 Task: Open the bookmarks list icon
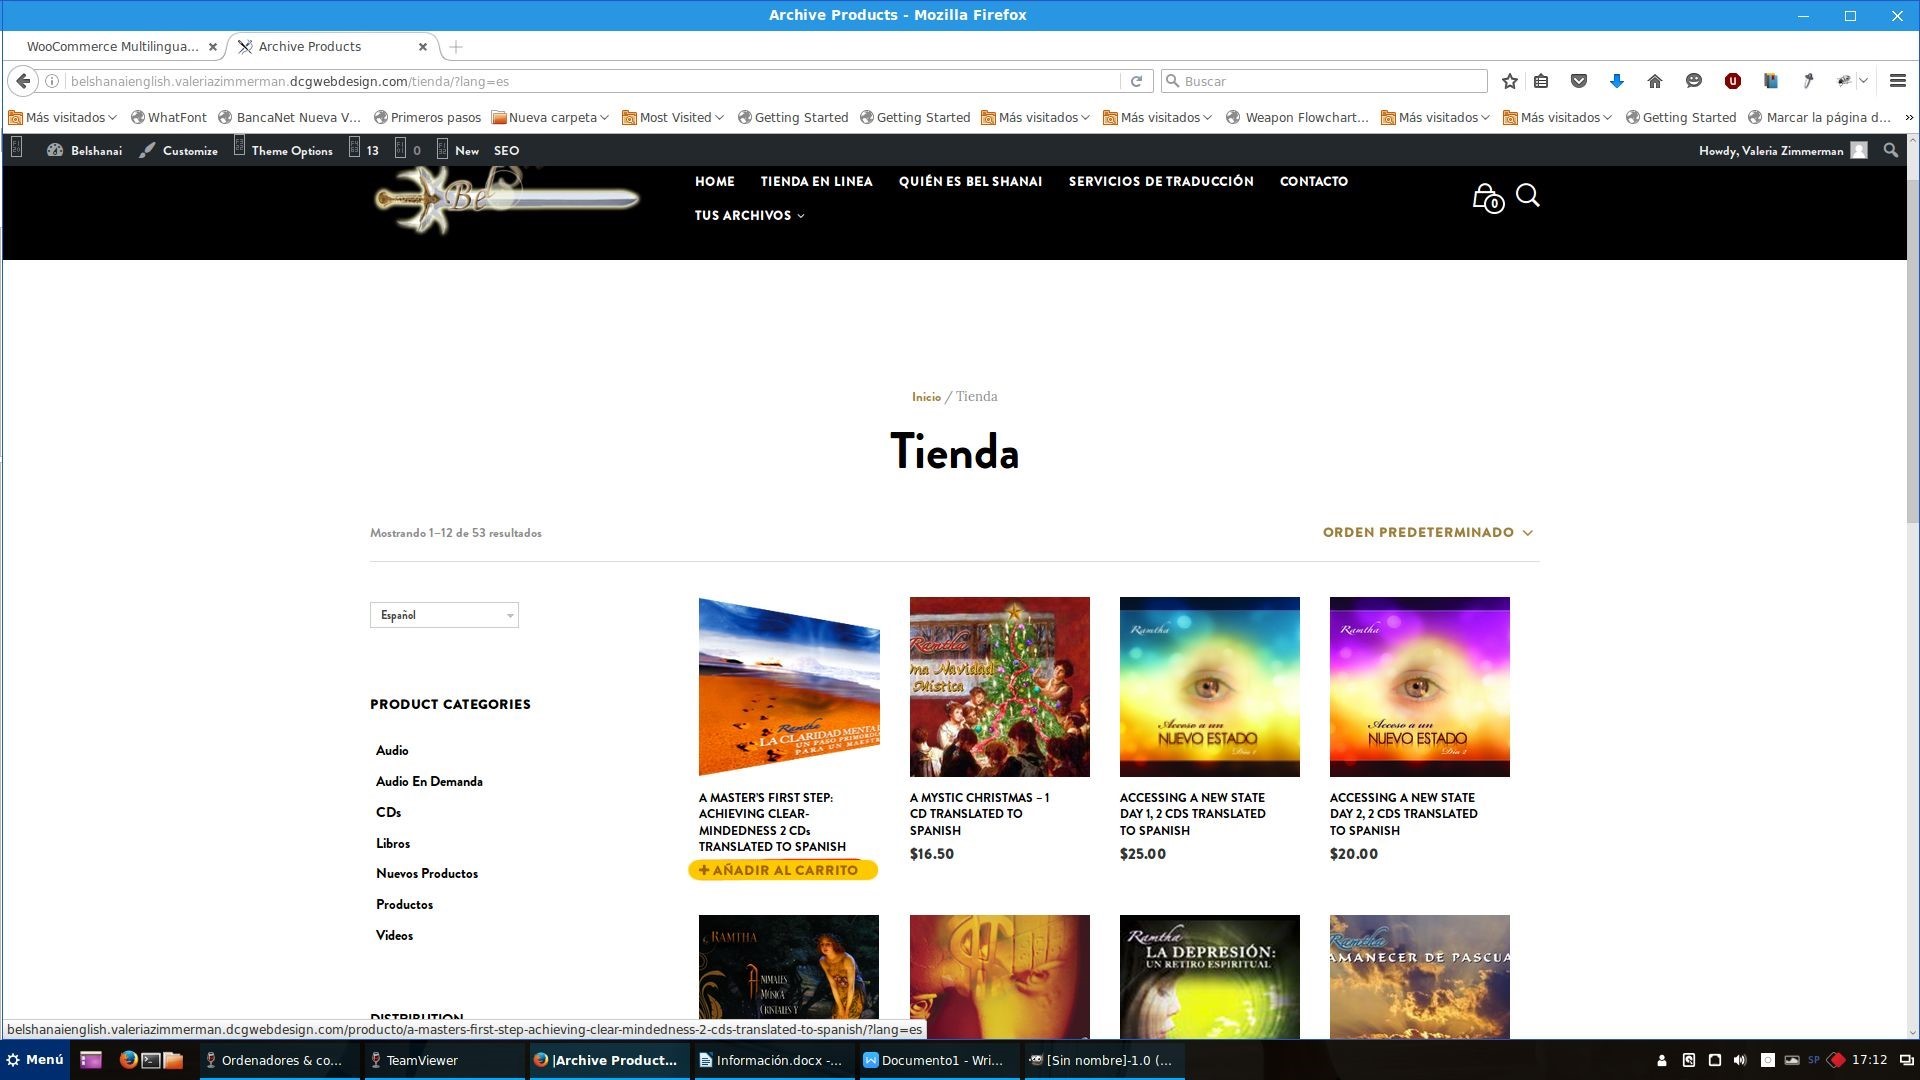click(x=1541, y=81)
